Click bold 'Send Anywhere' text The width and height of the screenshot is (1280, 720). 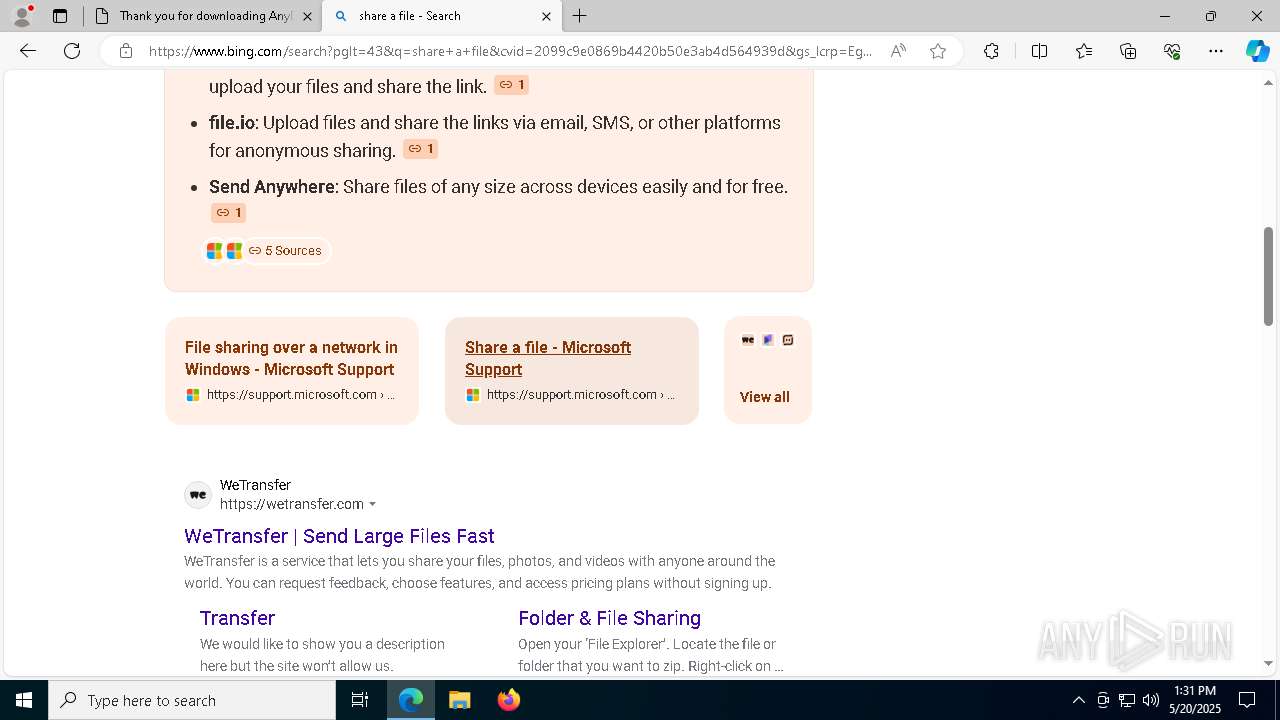click(272, 187)
